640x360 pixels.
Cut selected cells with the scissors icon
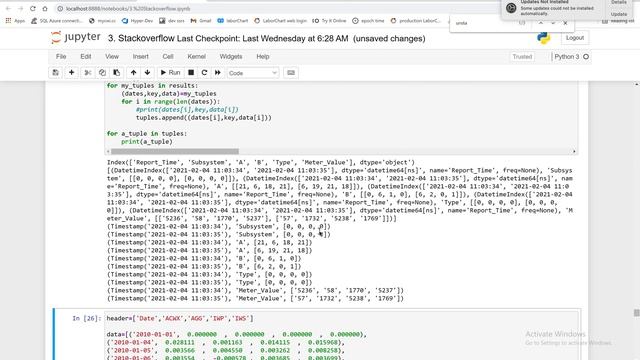click(87, 73)
